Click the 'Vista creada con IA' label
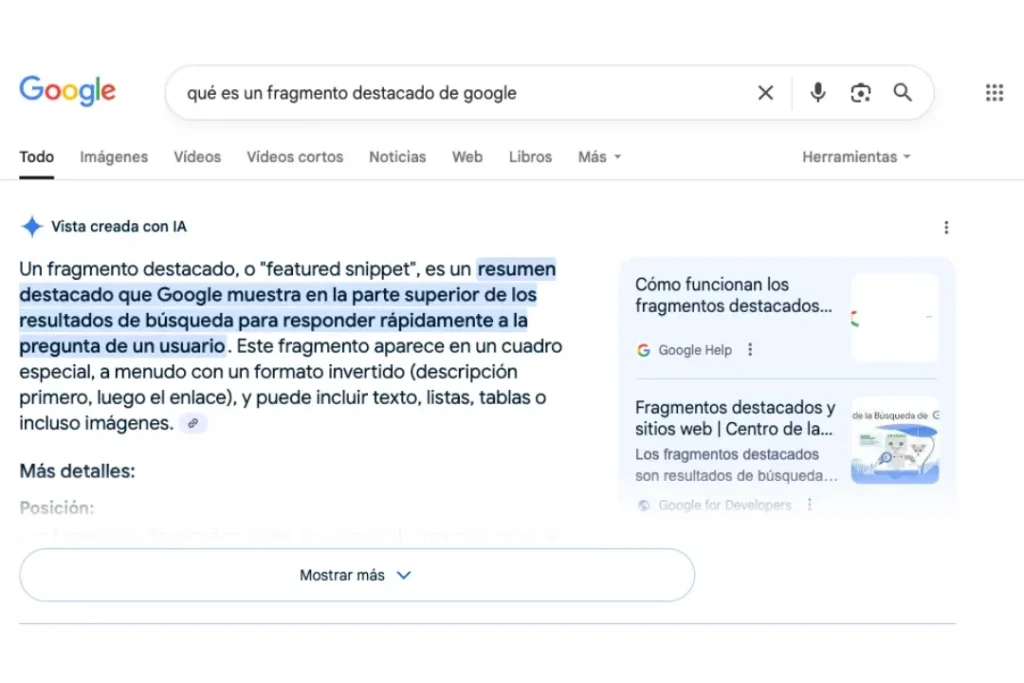 point(119,227)
